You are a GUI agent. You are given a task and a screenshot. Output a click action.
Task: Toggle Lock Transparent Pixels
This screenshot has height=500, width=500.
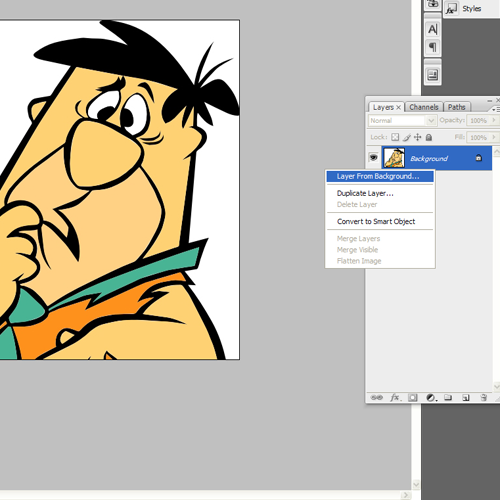(x=395, y=137)
